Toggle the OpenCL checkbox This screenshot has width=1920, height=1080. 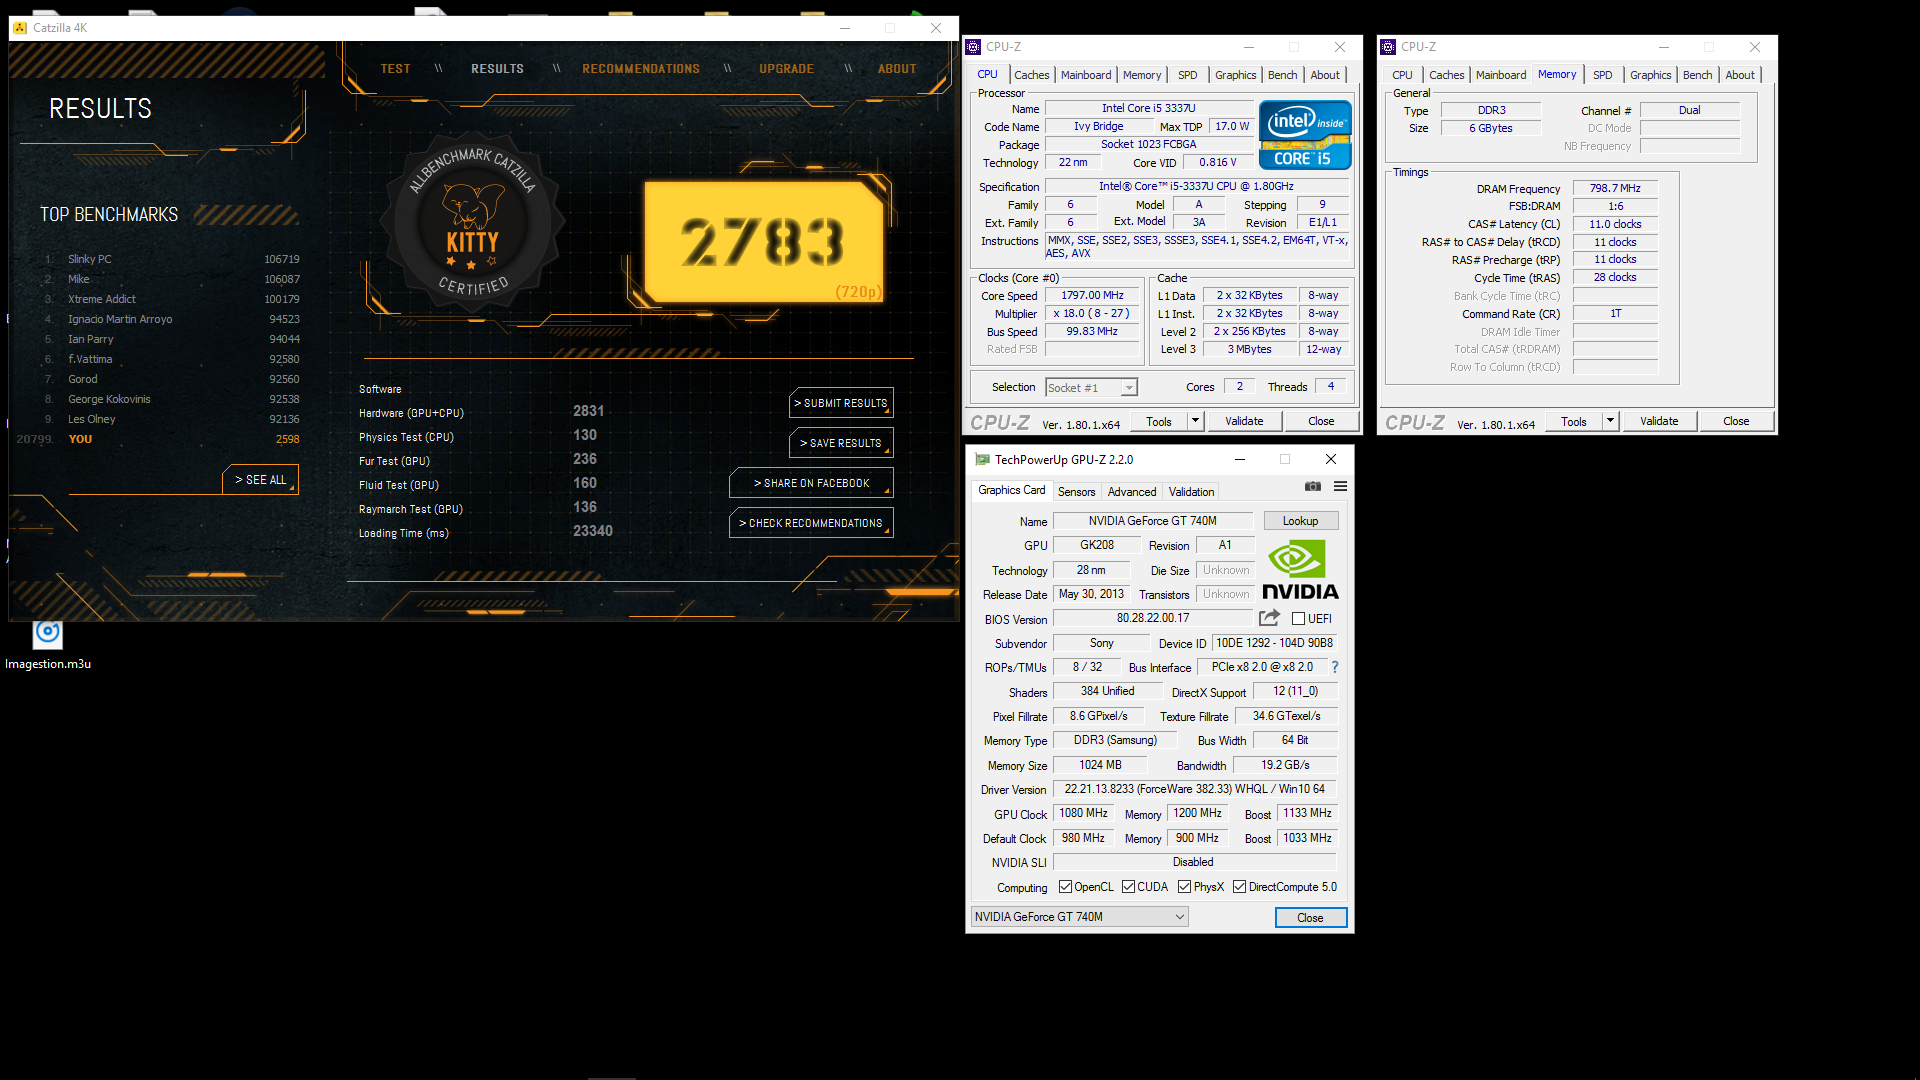click(x=1066, y=887)
